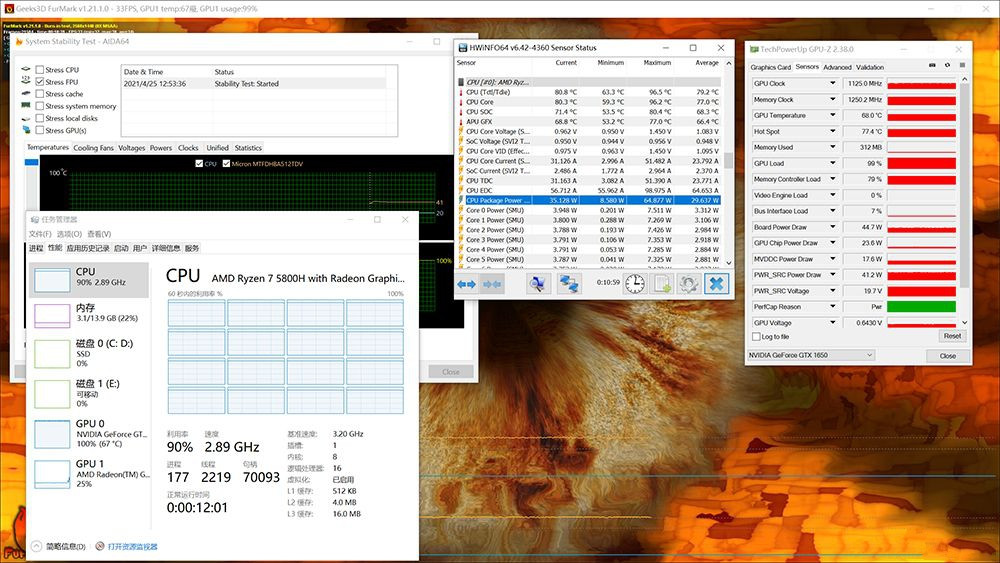The height and width of the screenshot is (563, 1000).
Task: Switch to GPU-Z Graphics Card tab
Action: 770,67
